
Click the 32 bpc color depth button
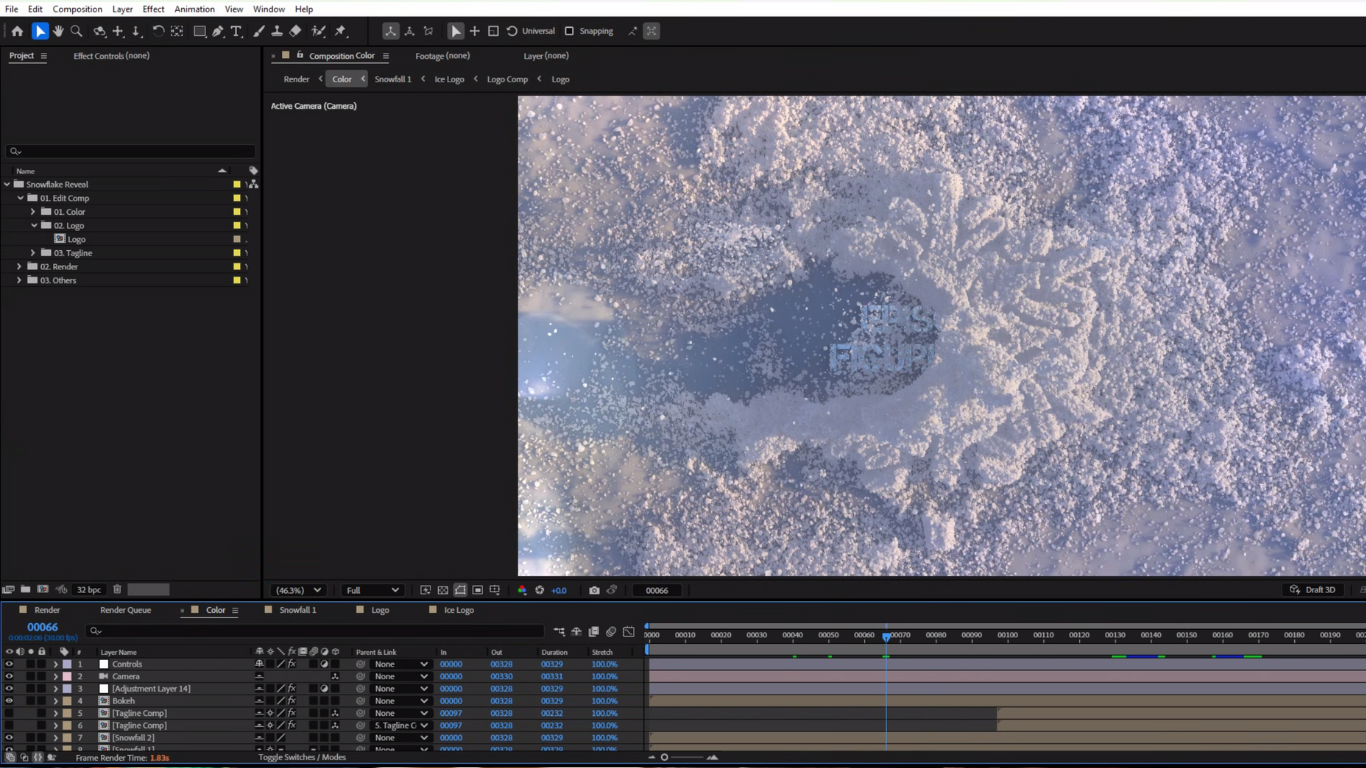tap(89, 590)
